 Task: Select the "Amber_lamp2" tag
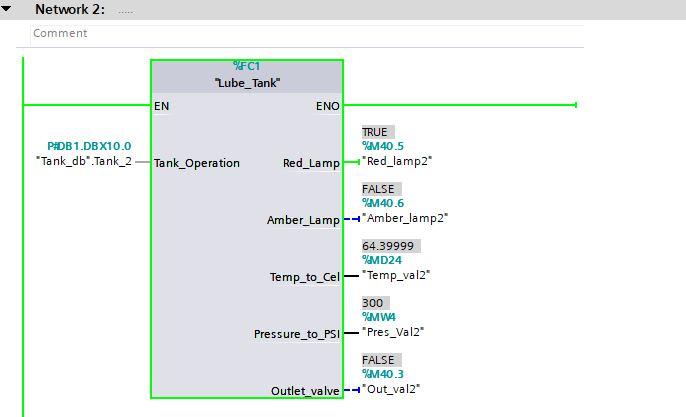(x=405, y=218)
